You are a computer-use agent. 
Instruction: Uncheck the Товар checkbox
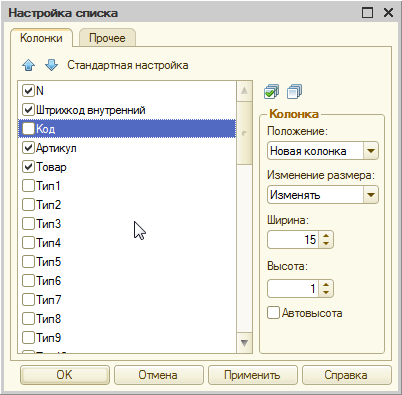click(28, 167)
